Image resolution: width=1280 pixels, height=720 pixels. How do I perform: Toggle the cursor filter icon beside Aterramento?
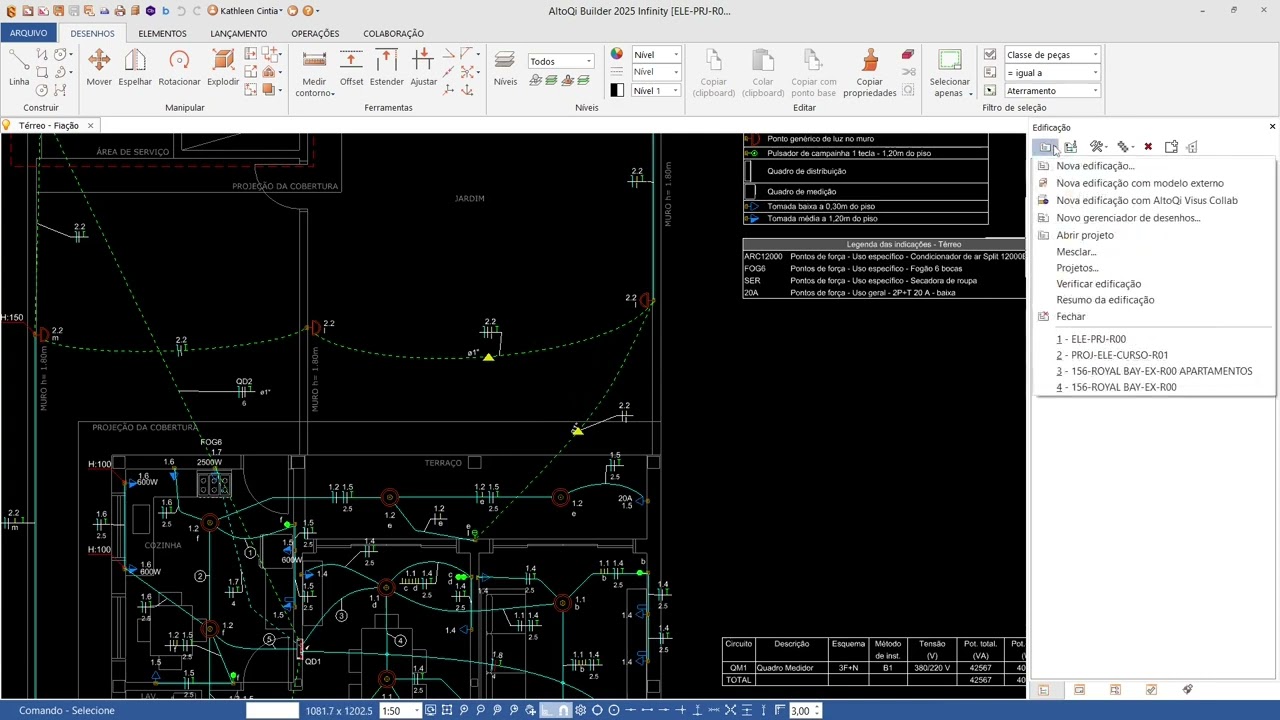990,90
